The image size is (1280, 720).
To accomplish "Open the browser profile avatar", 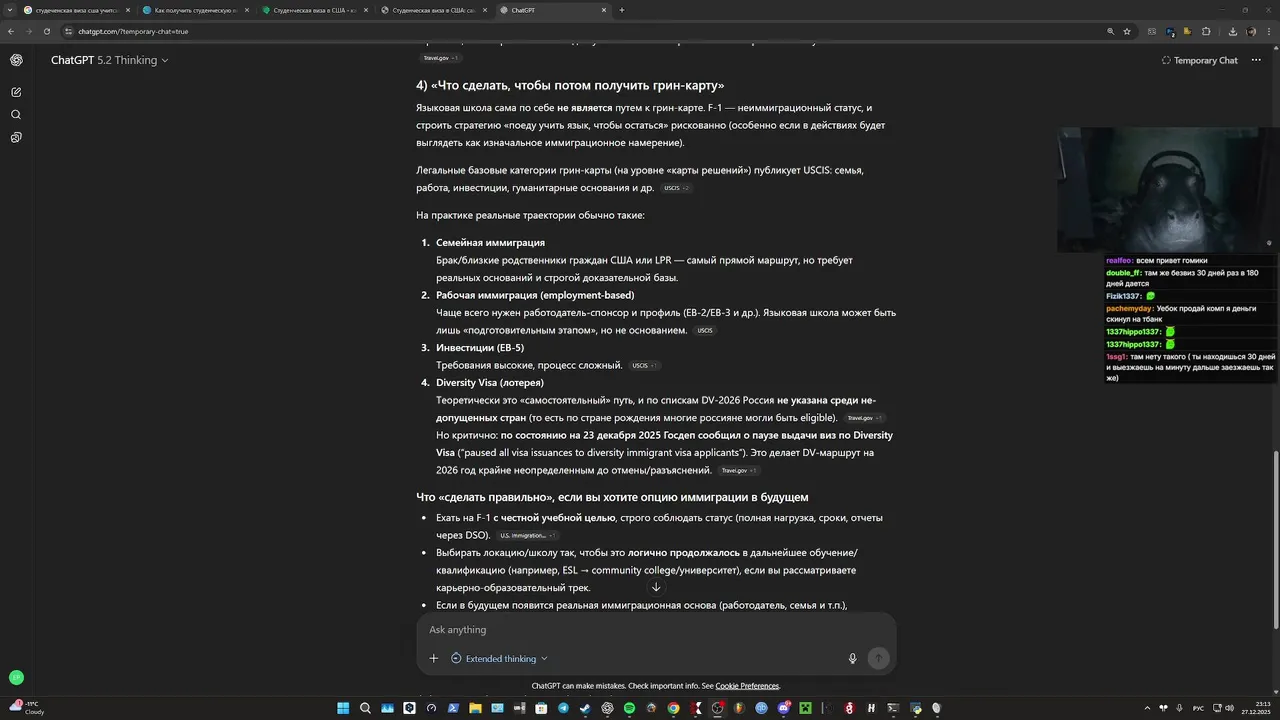I will [x=1250, y=31].
